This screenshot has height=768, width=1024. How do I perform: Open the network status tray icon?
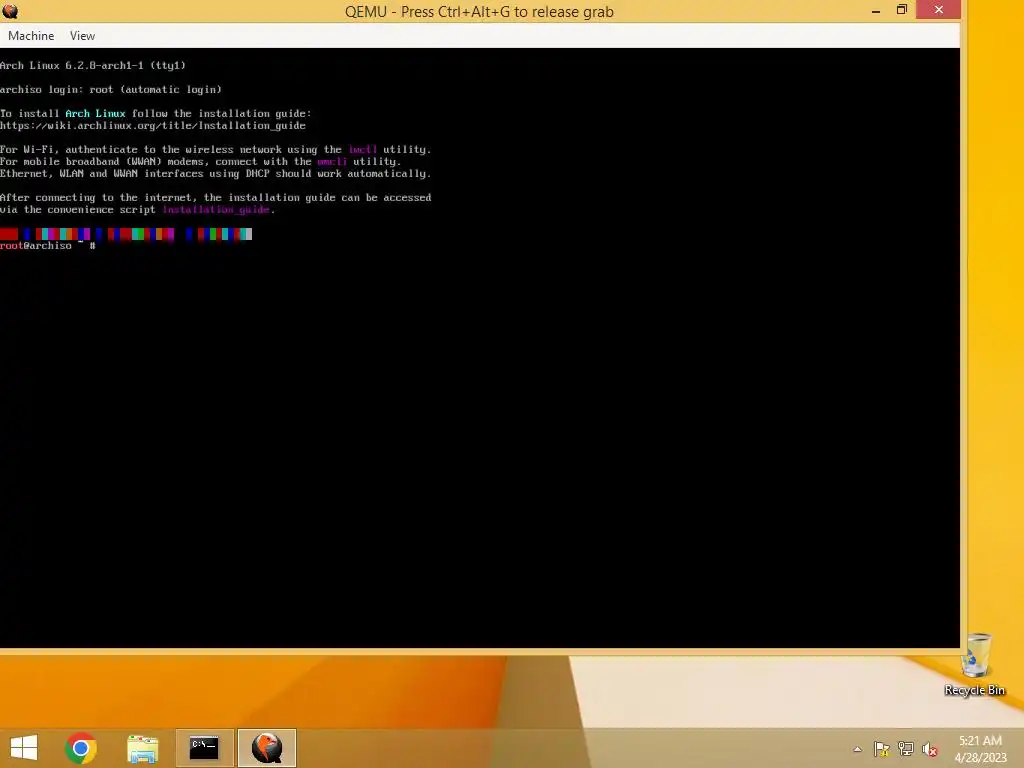[x=905, y=749]
